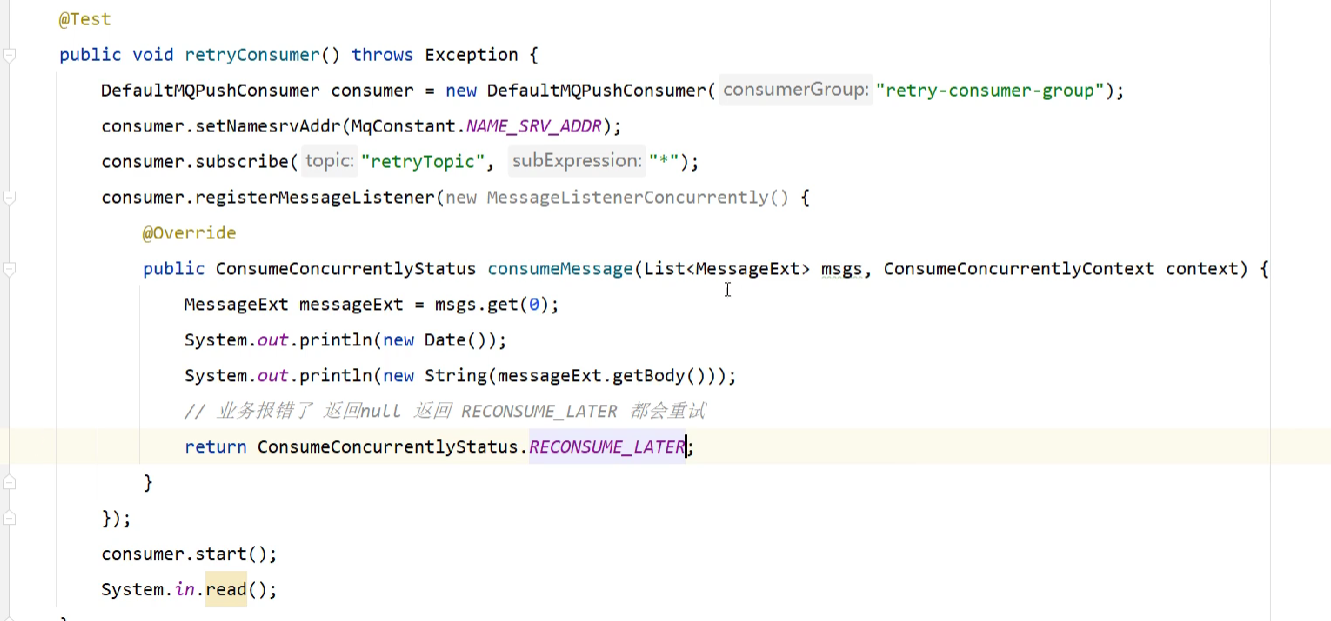The height and width of the screenshot is (621, 1331).
Task: Click the highlighted 'read' in System.in.read()
Action: (226, 590)
